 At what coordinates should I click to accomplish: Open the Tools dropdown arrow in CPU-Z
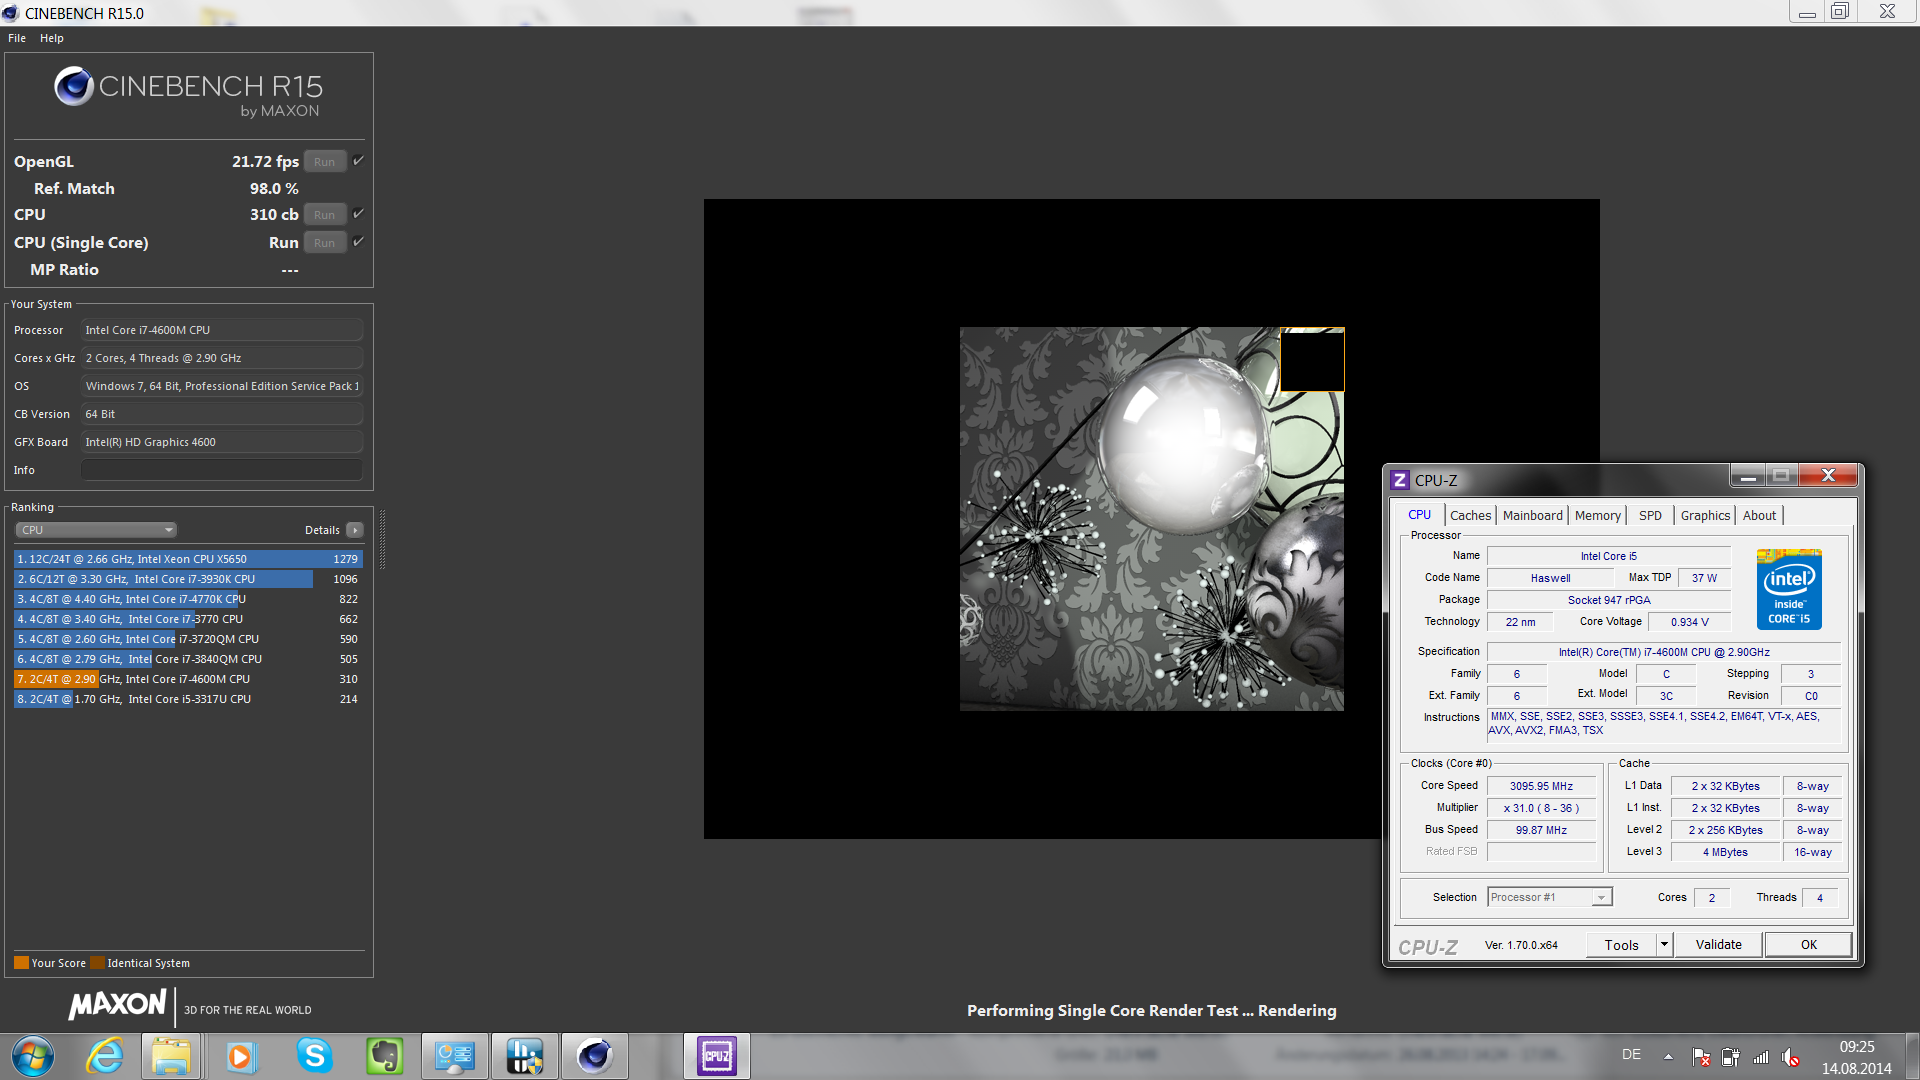1664,944
